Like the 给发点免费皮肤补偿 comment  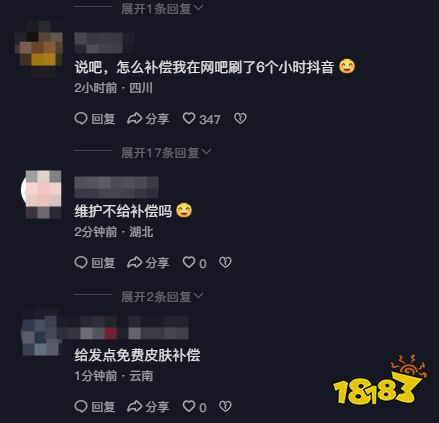(x=189, y=406)
